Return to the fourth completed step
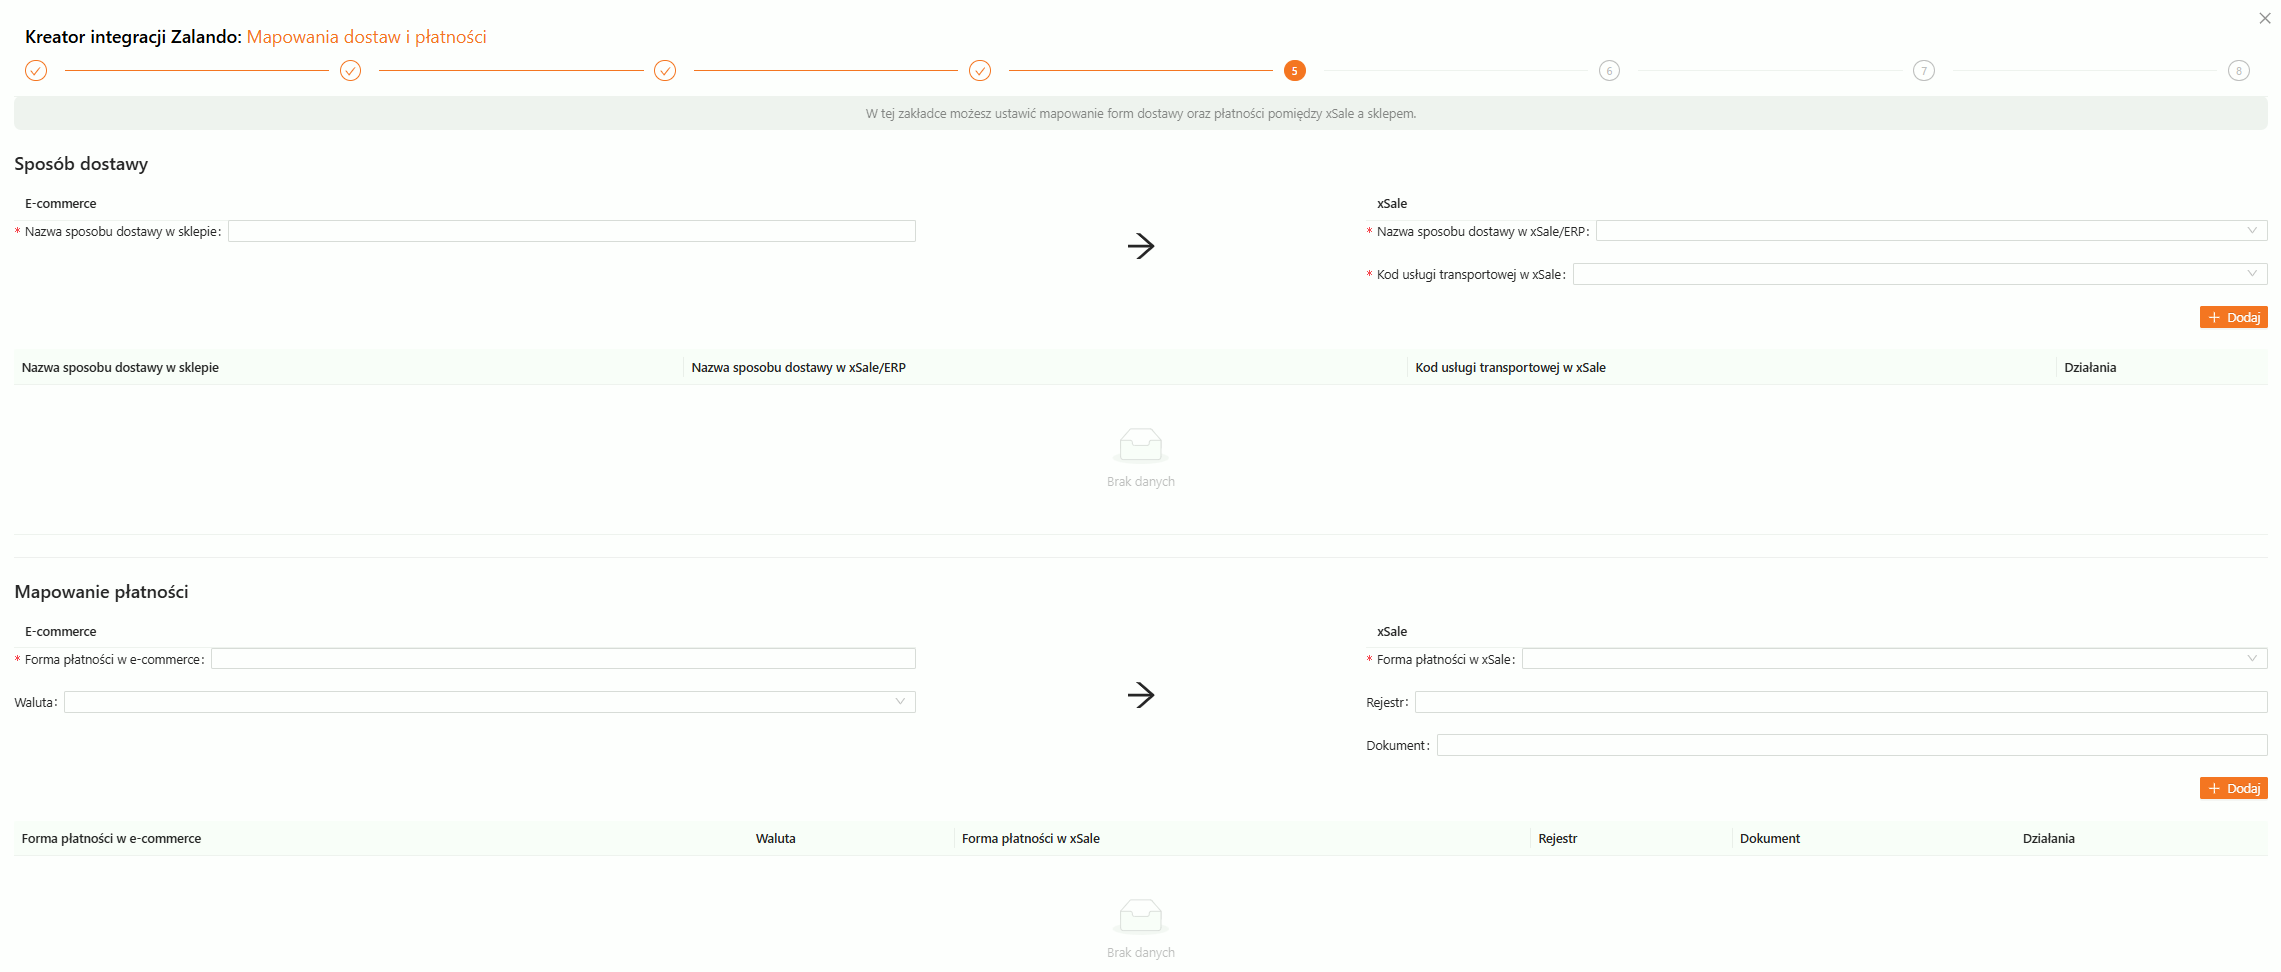Viewport: 2281px width, 972px height. pos(980,71)
